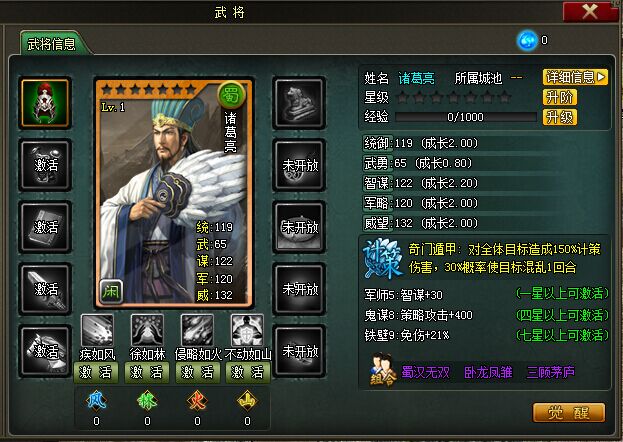Select the 疾如风 skill icon
This screenshot has height=442, width=623.
click(97, 330)
